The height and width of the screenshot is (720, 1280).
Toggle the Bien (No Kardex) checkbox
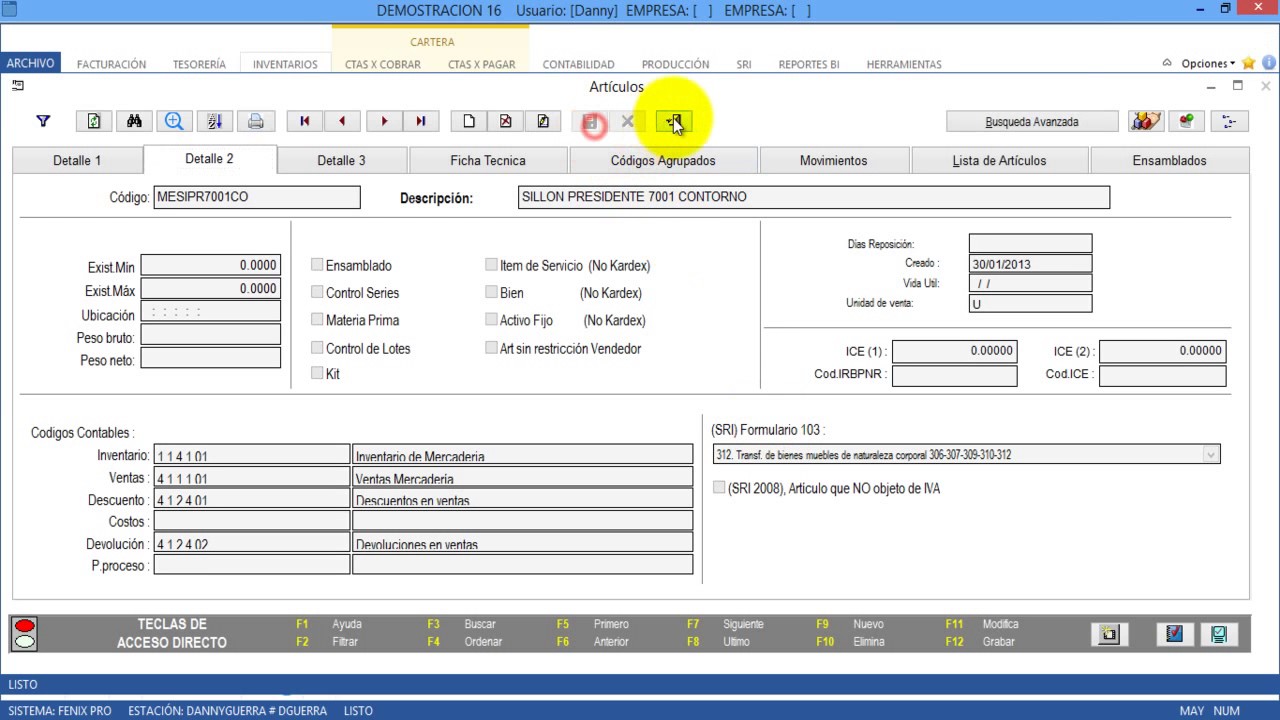(x=491, y=292)
